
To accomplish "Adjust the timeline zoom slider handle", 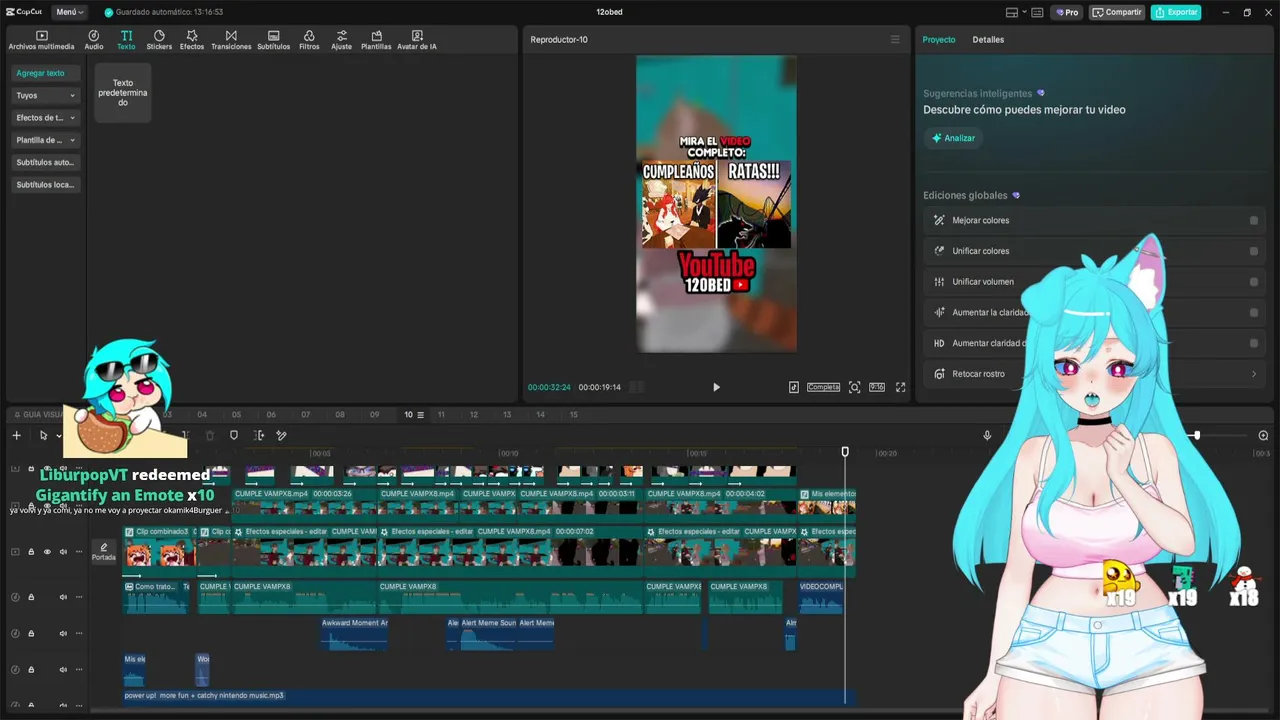I will point(1196,435).
